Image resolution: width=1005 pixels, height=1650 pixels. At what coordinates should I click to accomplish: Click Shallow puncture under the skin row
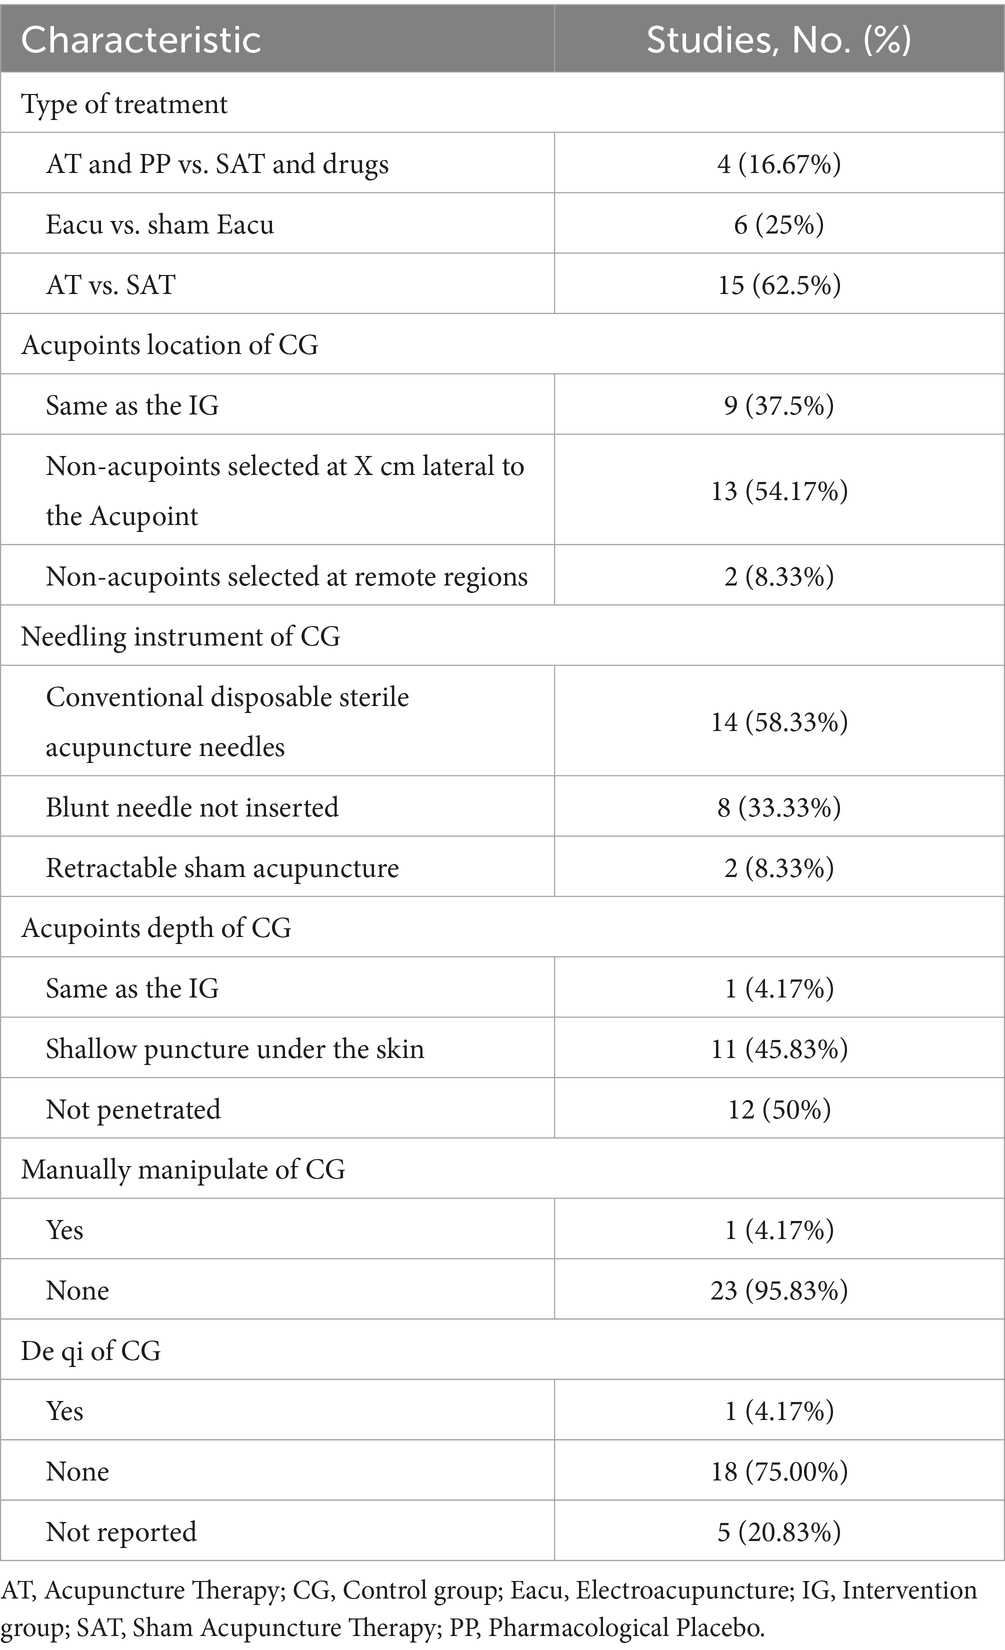(x=502, y=1048)
